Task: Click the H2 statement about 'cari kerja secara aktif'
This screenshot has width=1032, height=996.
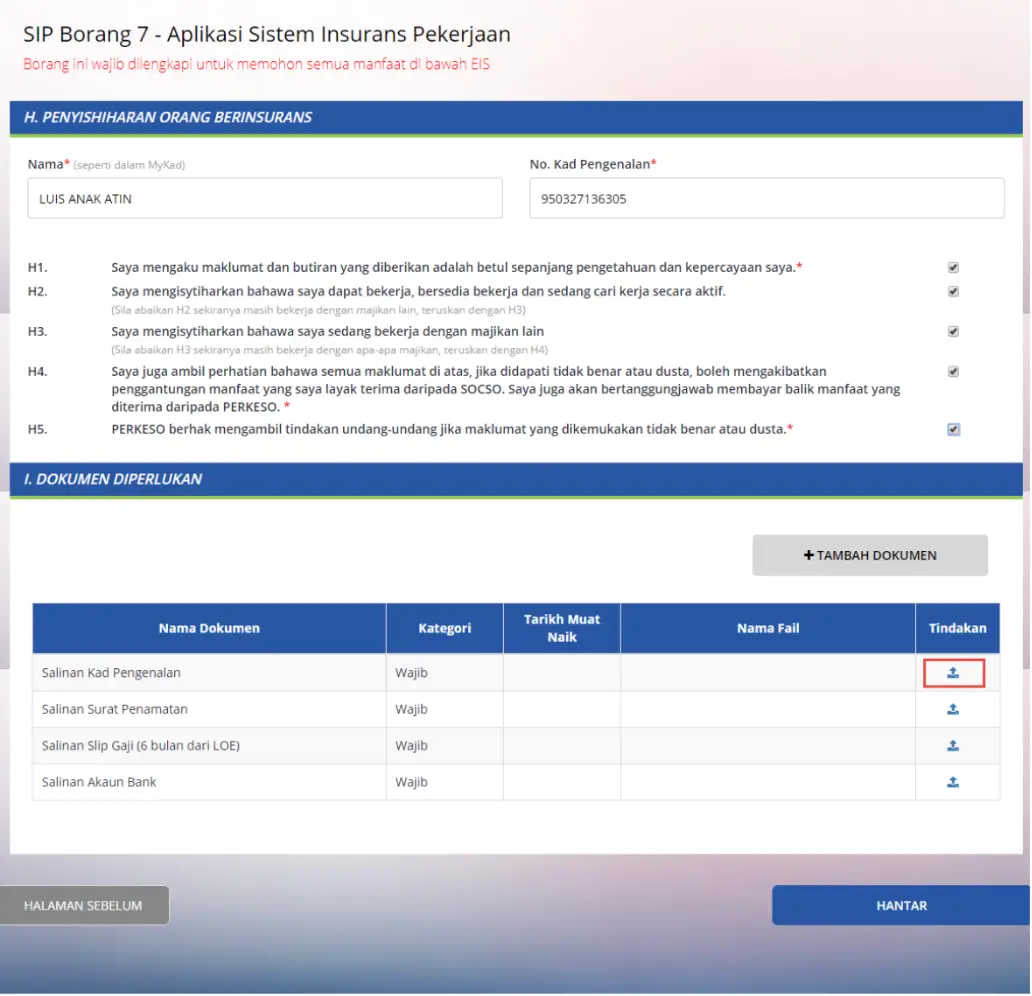Action: 418,291
